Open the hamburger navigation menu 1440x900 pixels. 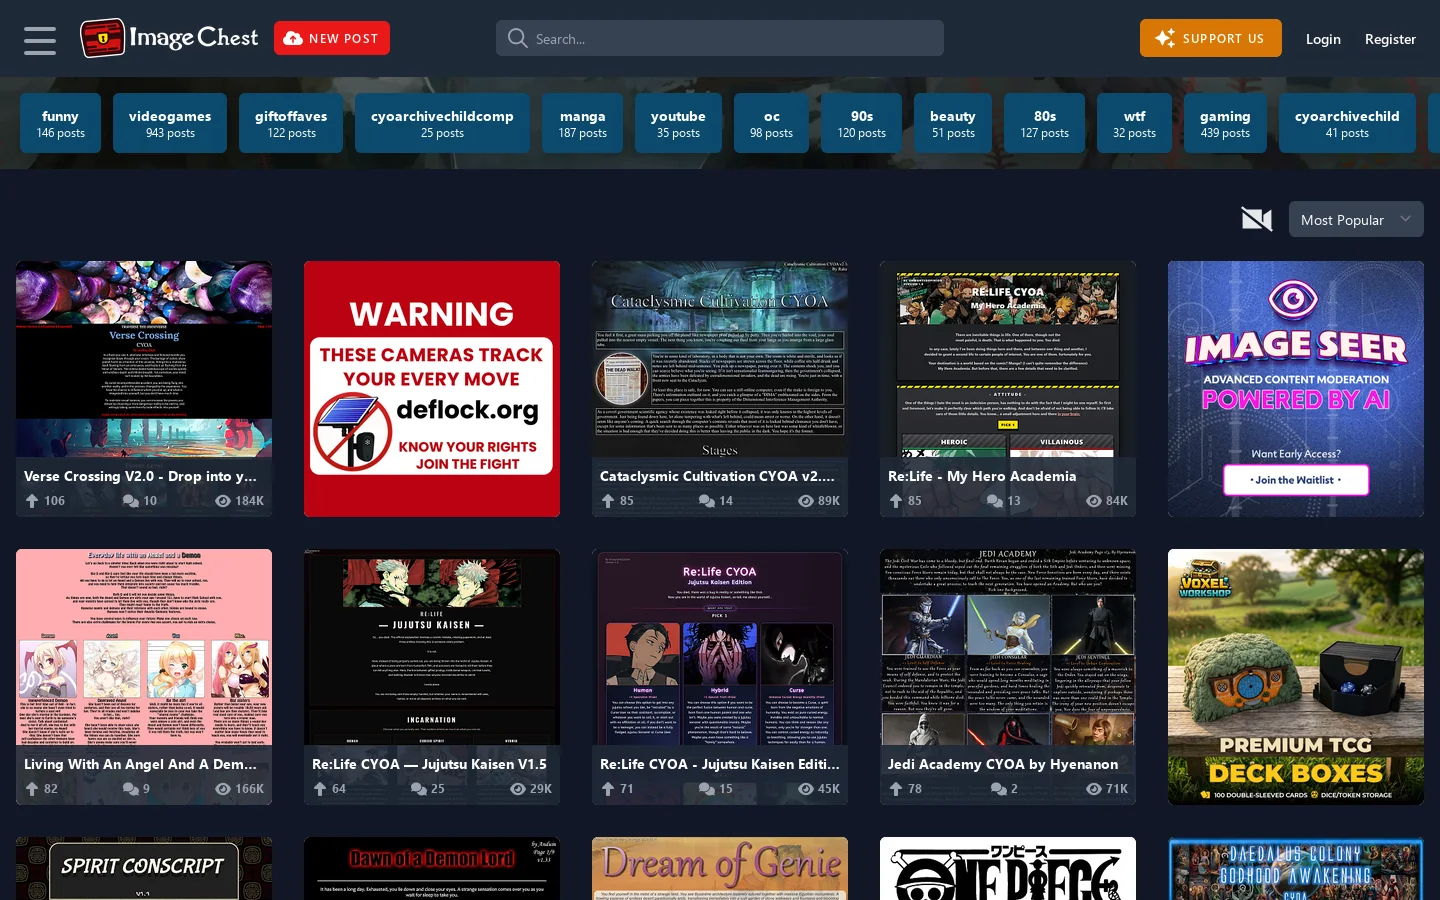coord(40,40)
